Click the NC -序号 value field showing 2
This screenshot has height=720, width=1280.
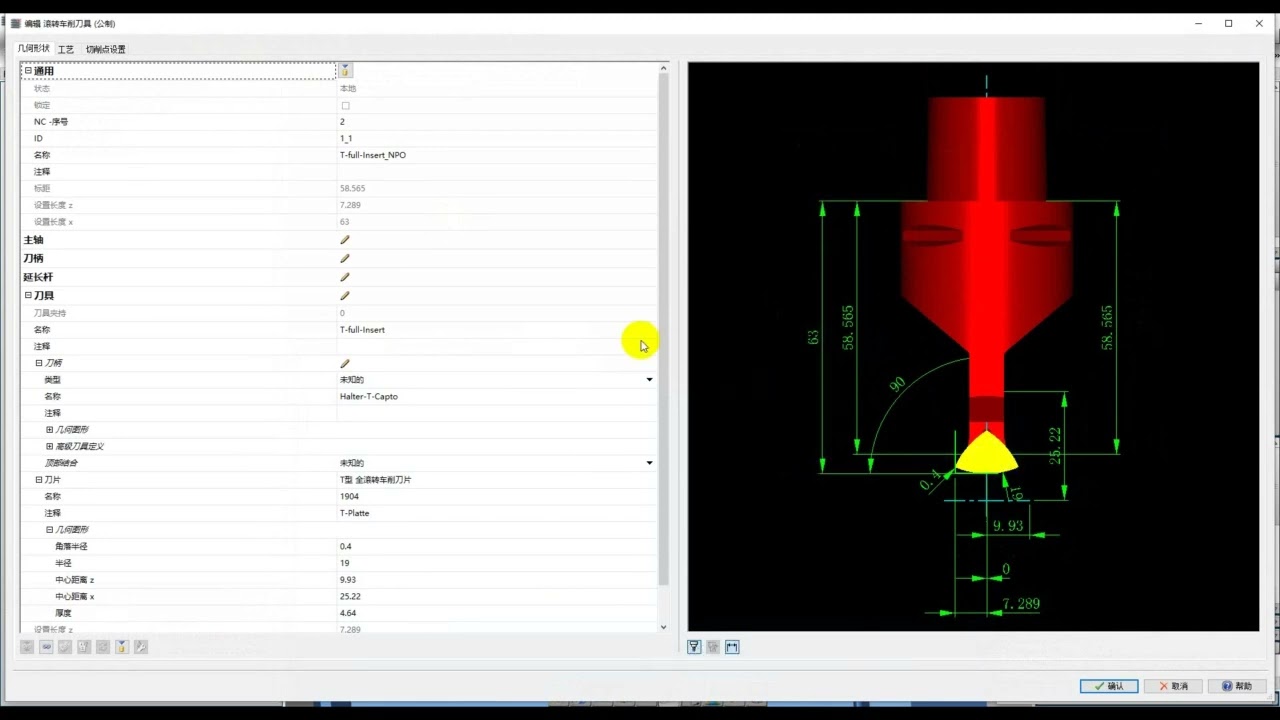click(x=497, y=122)
